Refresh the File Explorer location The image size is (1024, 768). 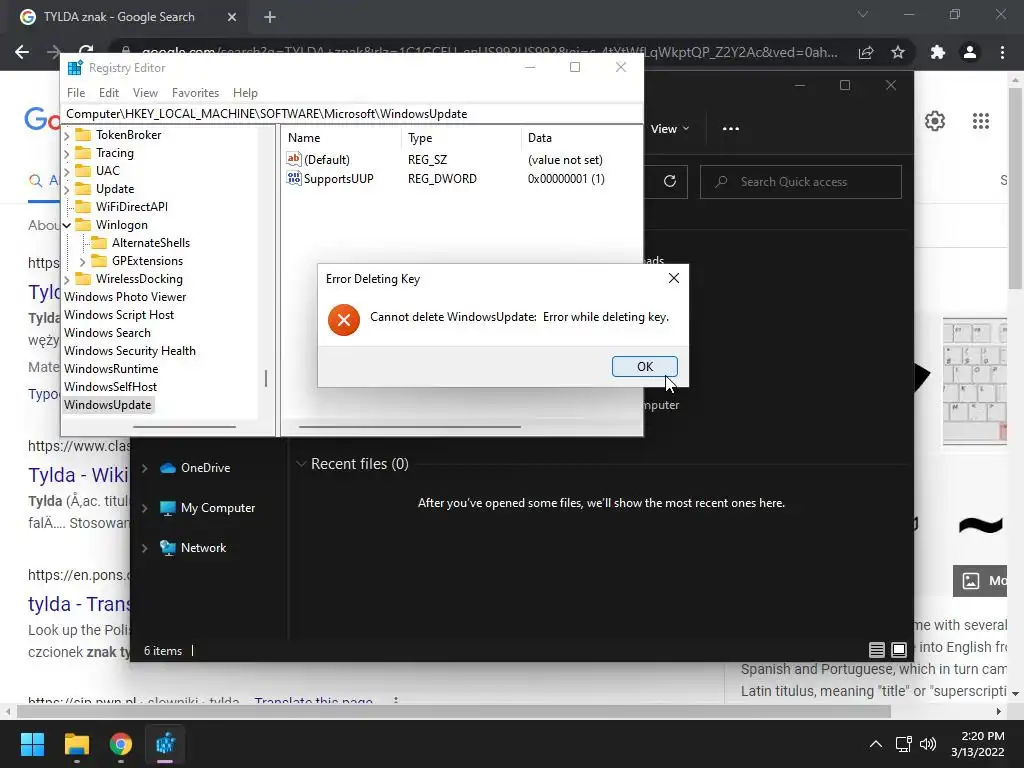pyautogui.click(x=669, y=181)
